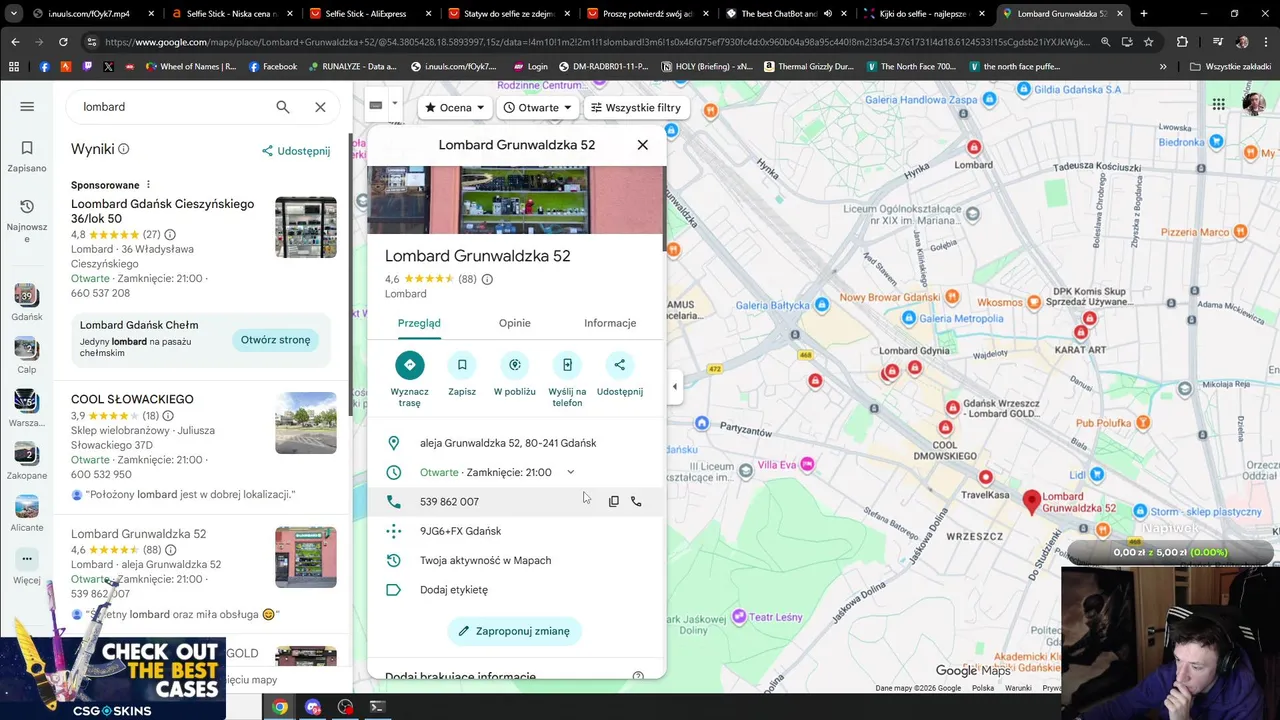Switch to the Selfie Stick - AliExpress tab
The image size is (1280, 720).
pos(368,14)
